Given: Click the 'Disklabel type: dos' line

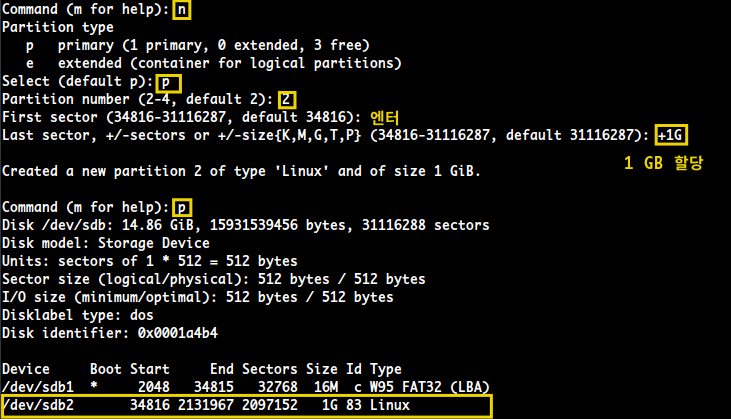Looking at the screenshot, I should point(77,316).
